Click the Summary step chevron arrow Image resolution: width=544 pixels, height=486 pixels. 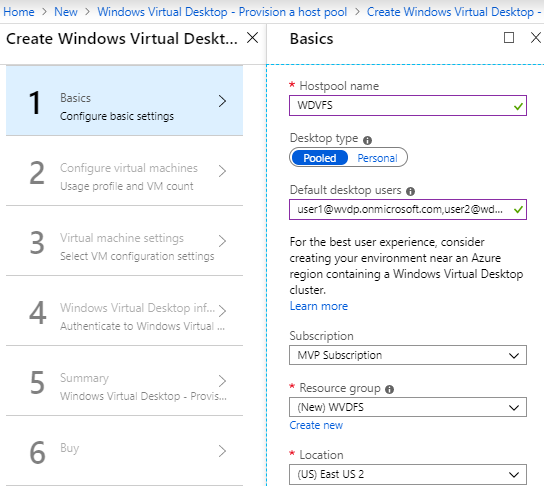(x=222, y=381)
